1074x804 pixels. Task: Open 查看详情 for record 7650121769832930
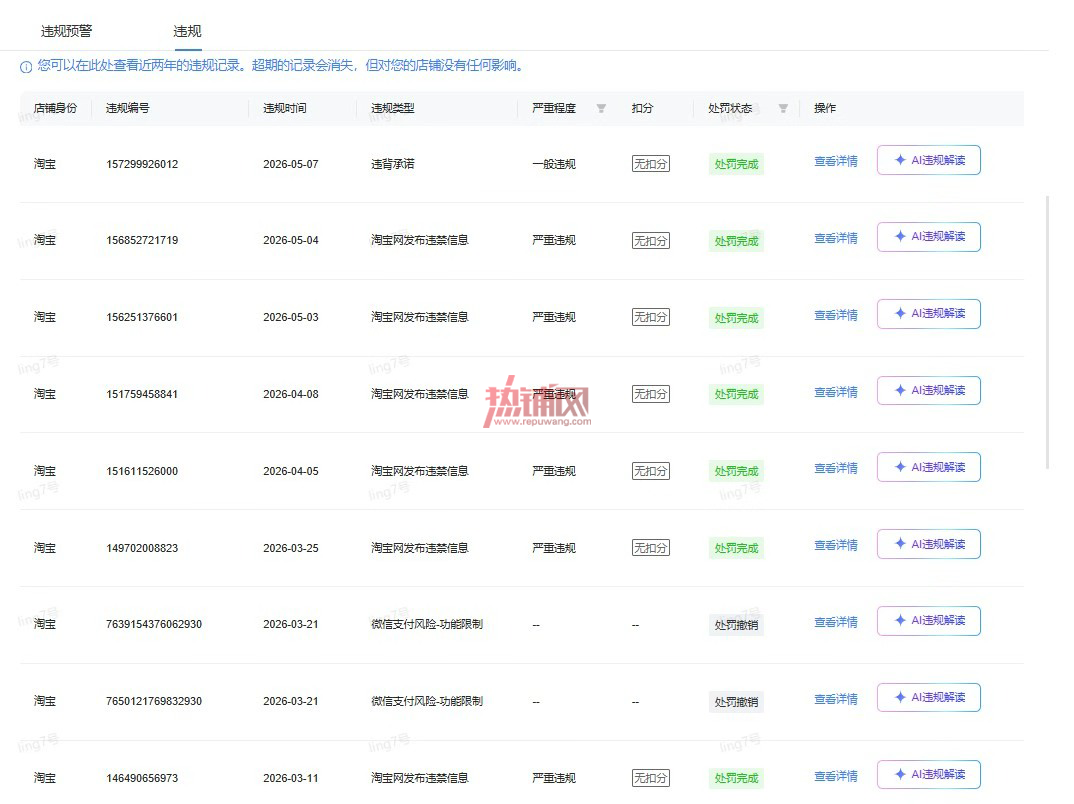pos(836,699)
